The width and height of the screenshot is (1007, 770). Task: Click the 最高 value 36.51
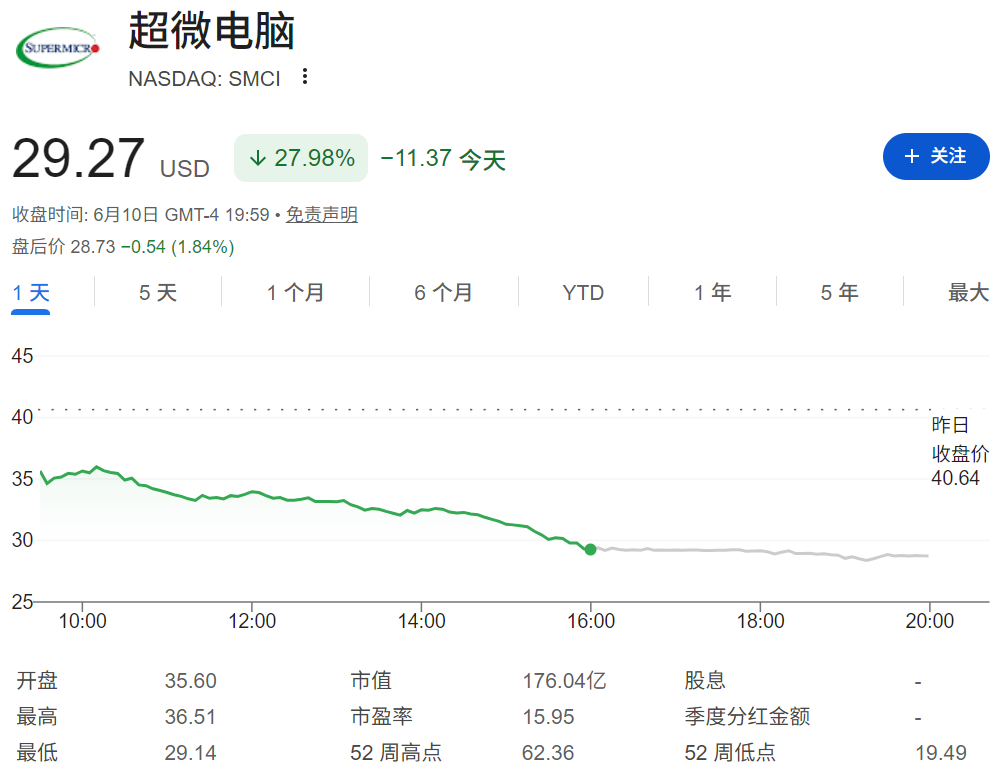[x=190, y=717]
